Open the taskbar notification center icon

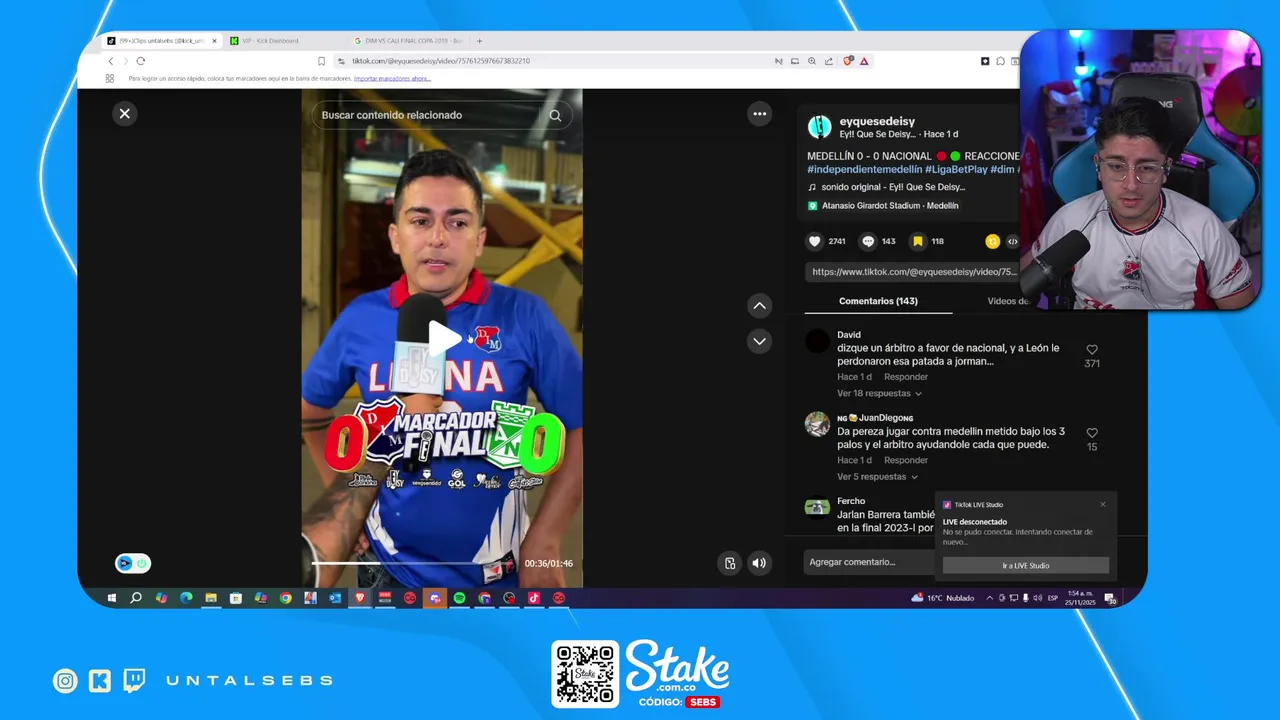[x=1110, y=598]
